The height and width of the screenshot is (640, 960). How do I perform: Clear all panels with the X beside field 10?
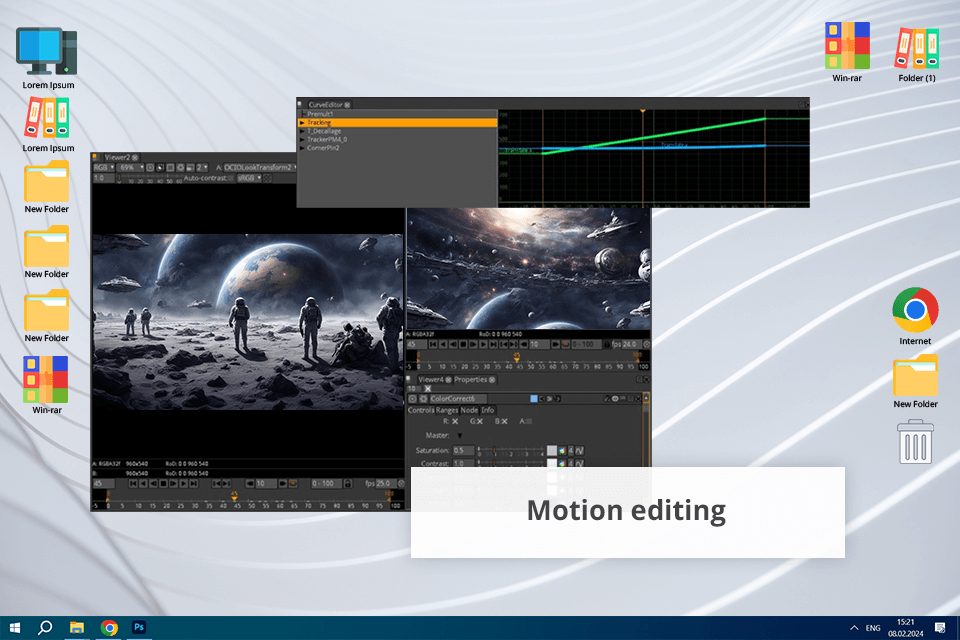428,389
